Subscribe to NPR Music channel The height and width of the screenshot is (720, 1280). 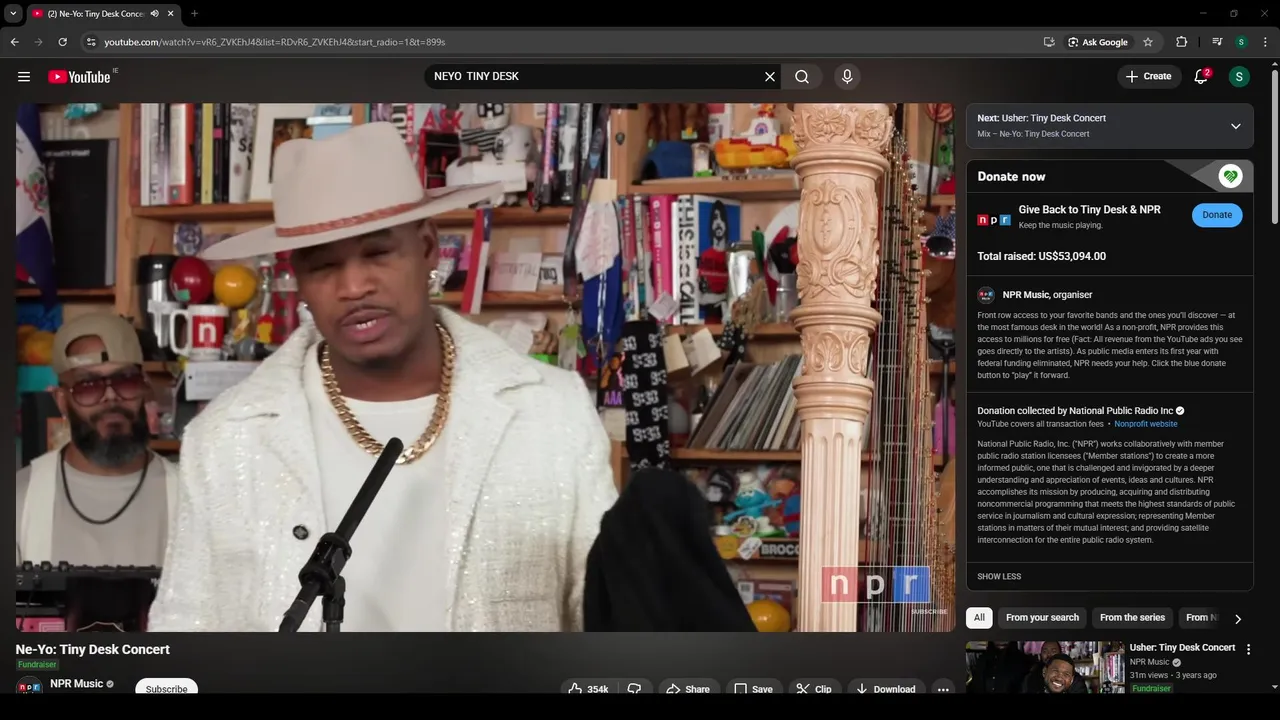tap(166, 689)
